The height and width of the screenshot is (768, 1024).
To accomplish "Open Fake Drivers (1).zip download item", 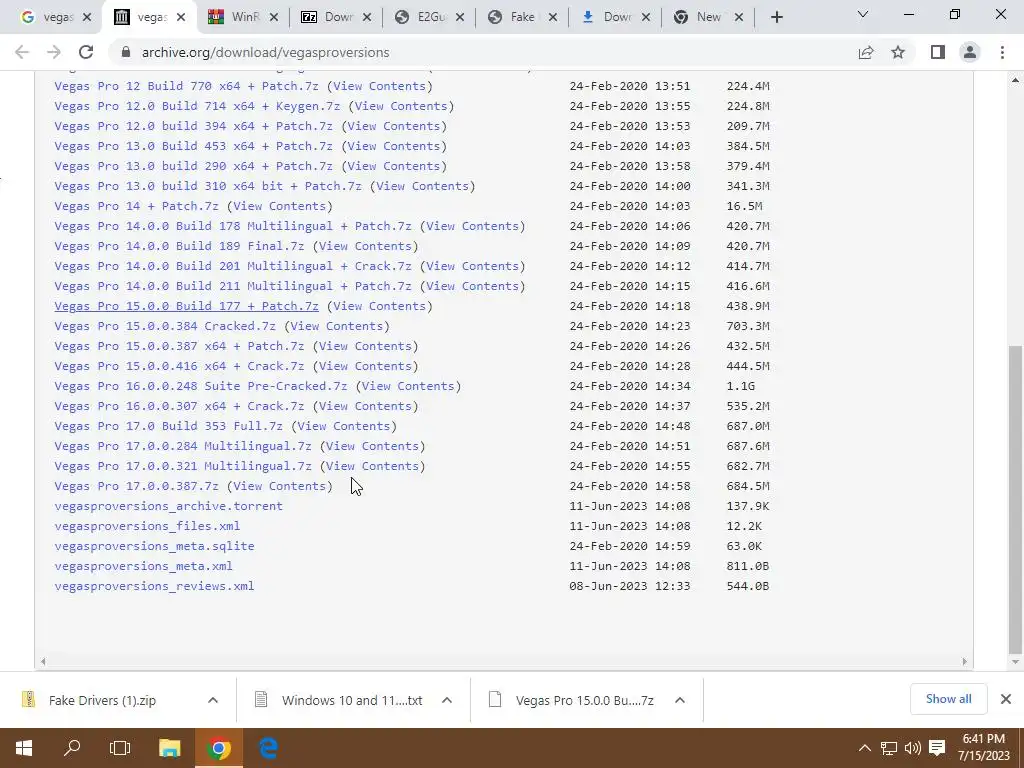I will (103, 700).
